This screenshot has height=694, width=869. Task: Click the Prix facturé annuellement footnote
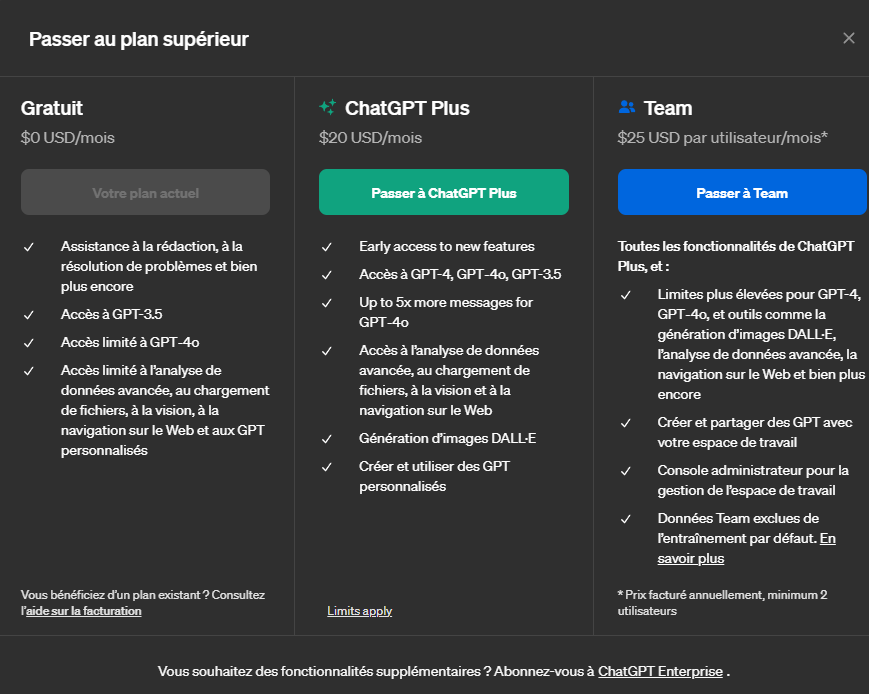723,603
